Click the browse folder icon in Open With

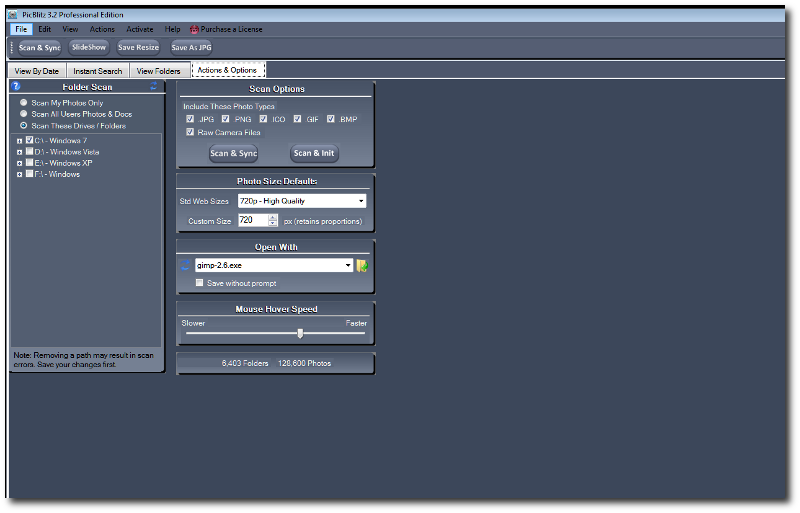pyautogui.click(x=362, y=265)
